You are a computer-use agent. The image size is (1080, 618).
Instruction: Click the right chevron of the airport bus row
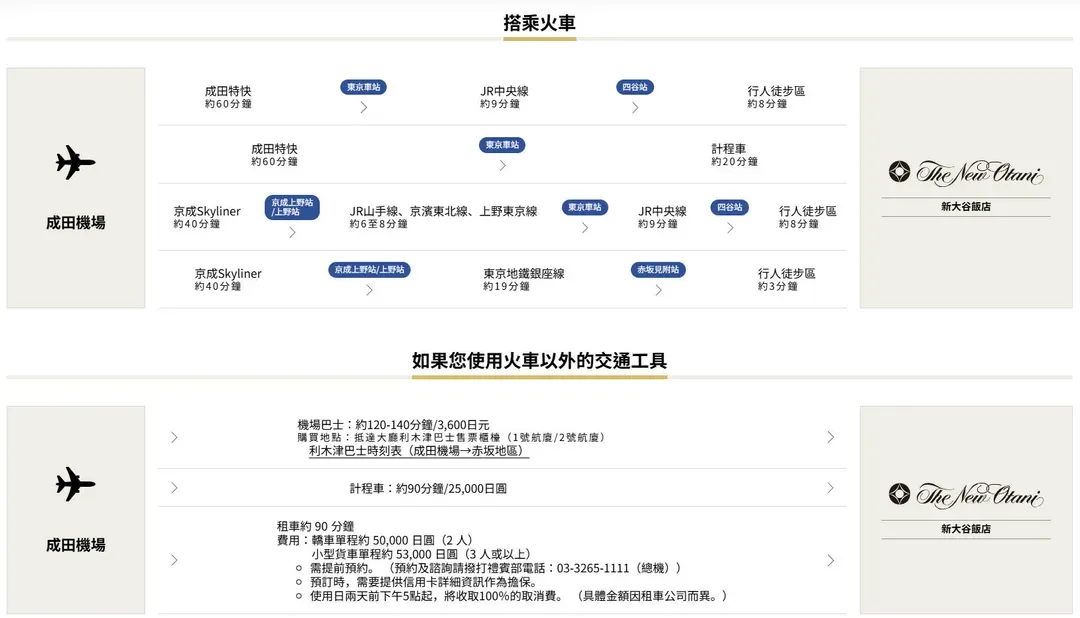pos(830,437)
